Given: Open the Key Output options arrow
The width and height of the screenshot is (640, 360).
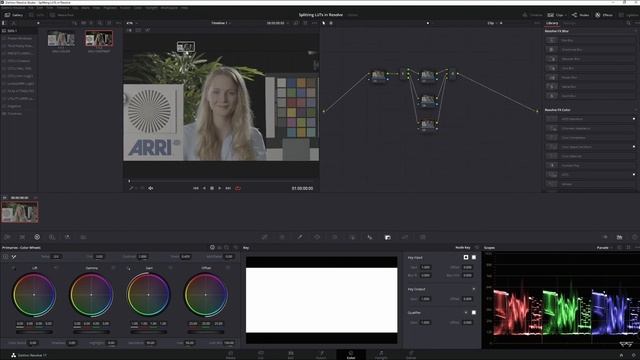Looking at the screenshot, I should pos(473,289).
